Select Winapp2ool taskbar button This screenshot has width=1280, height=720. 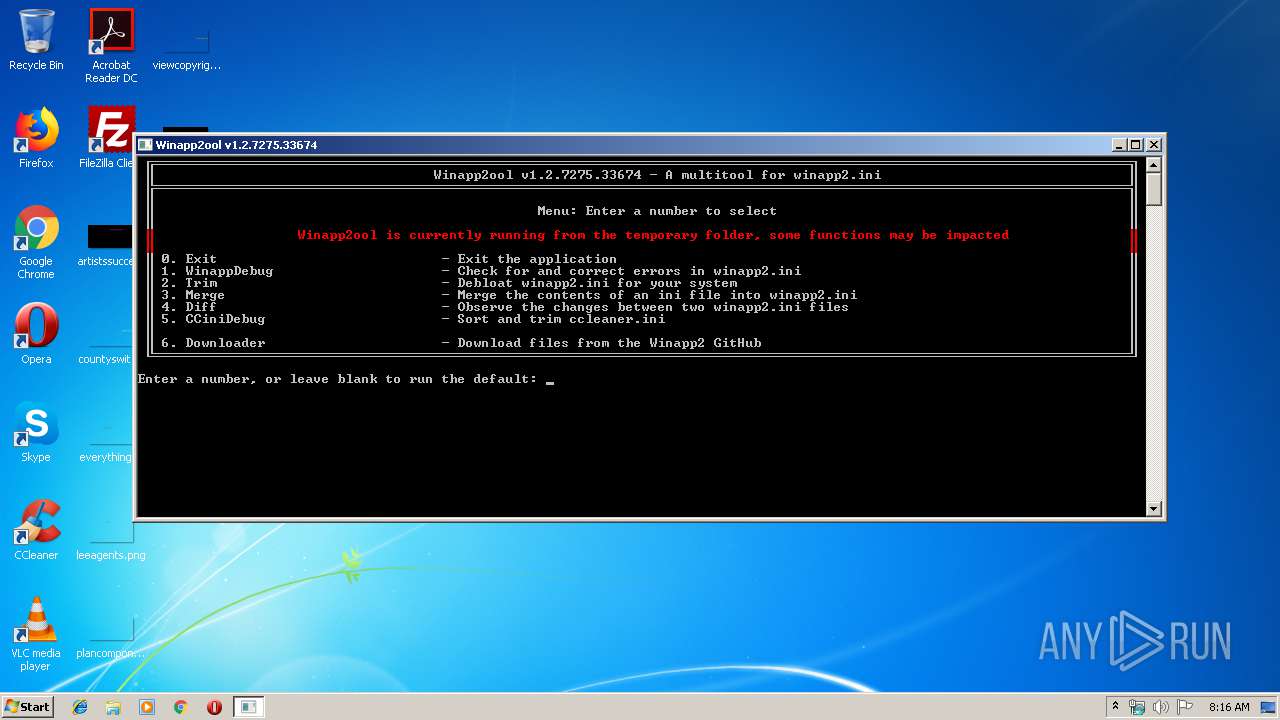pos(248,707)
